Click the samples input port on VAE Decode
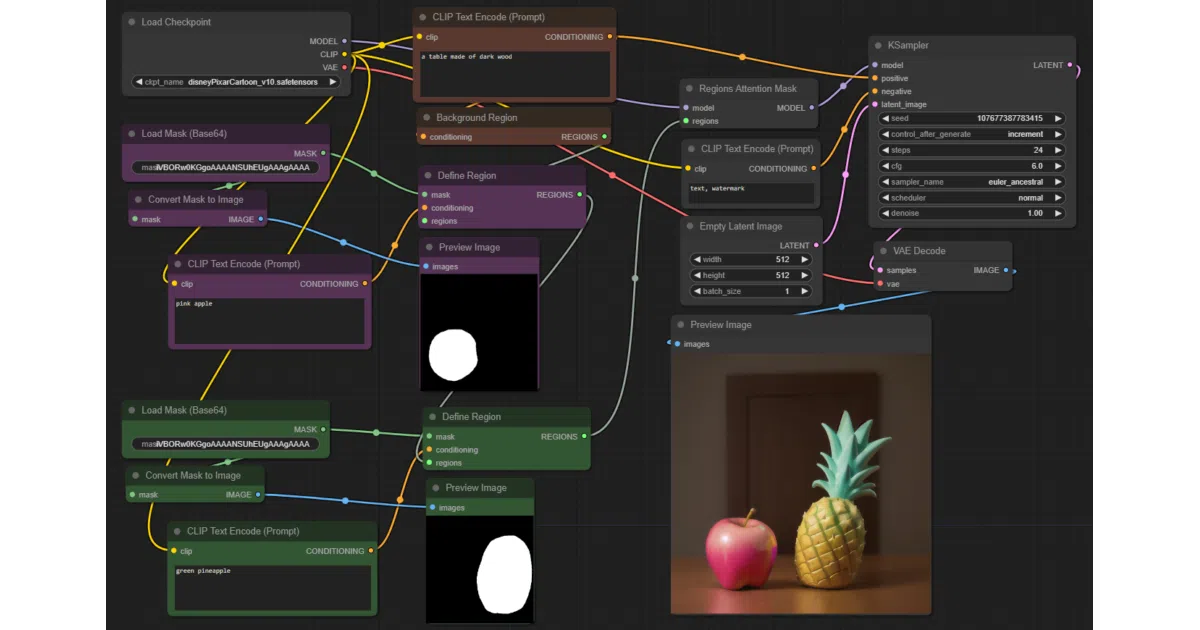1200x630 pixels. click(x=880, y=270)
